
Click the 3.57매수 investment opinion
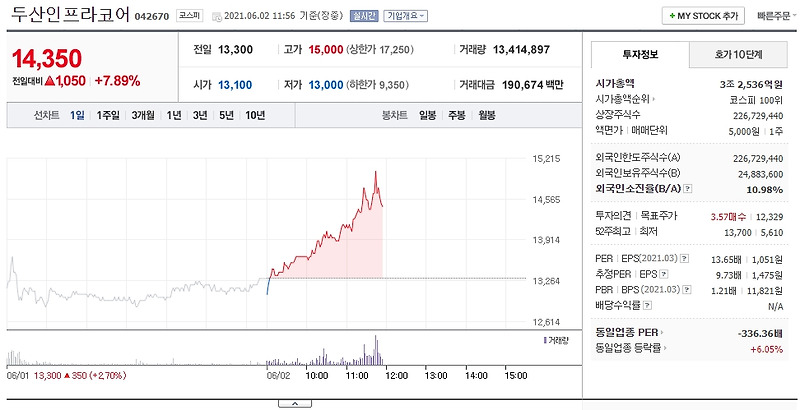(728, 217)
